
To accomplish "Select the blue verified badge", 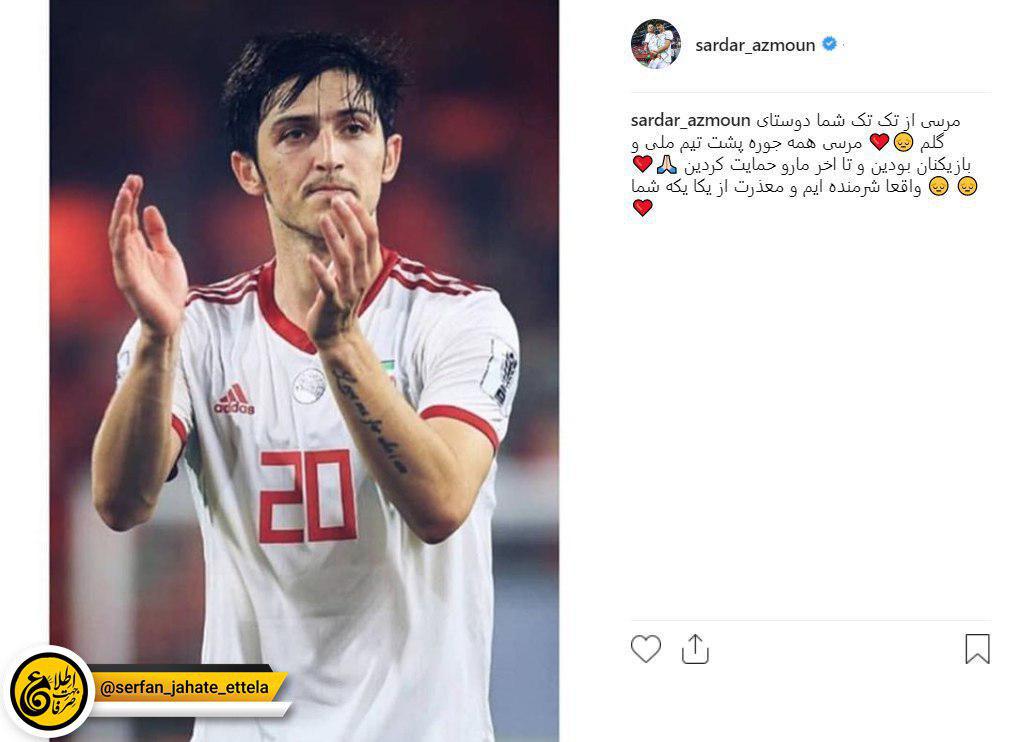I will [829, 44].
